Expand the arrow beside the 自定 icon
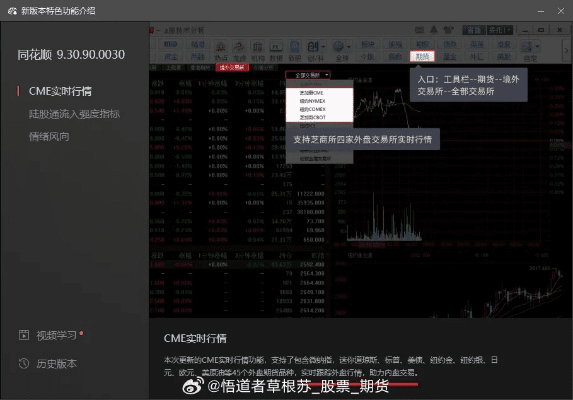573x400 pixels. click(538, 47)
